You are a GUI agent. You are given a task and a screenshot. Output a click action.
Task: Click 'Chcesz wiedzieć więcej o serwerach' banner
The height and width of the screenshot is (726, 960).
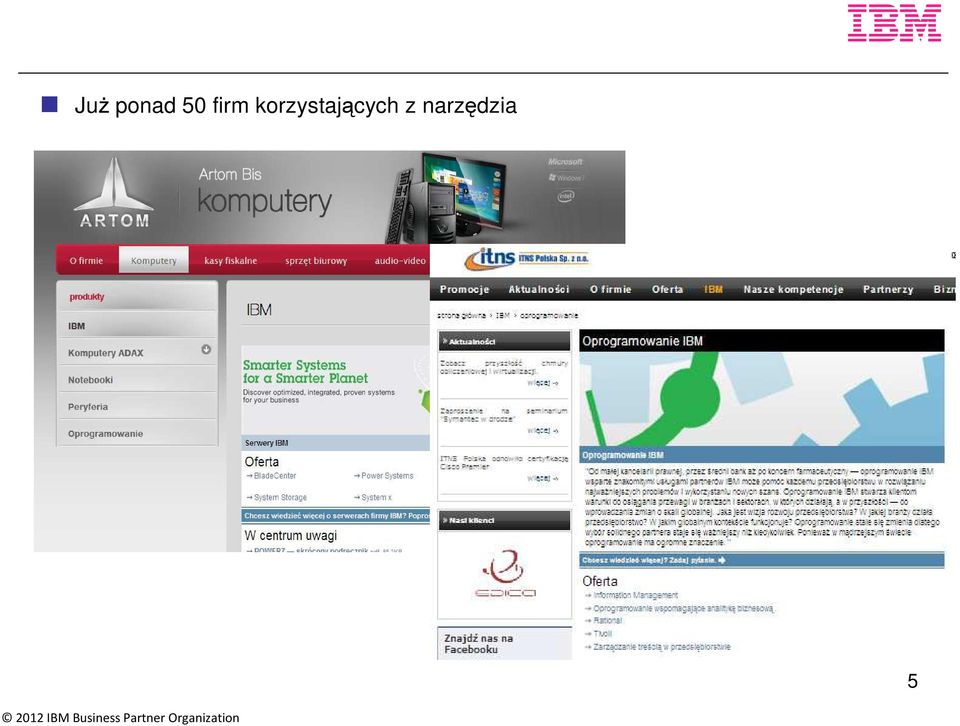336,516
